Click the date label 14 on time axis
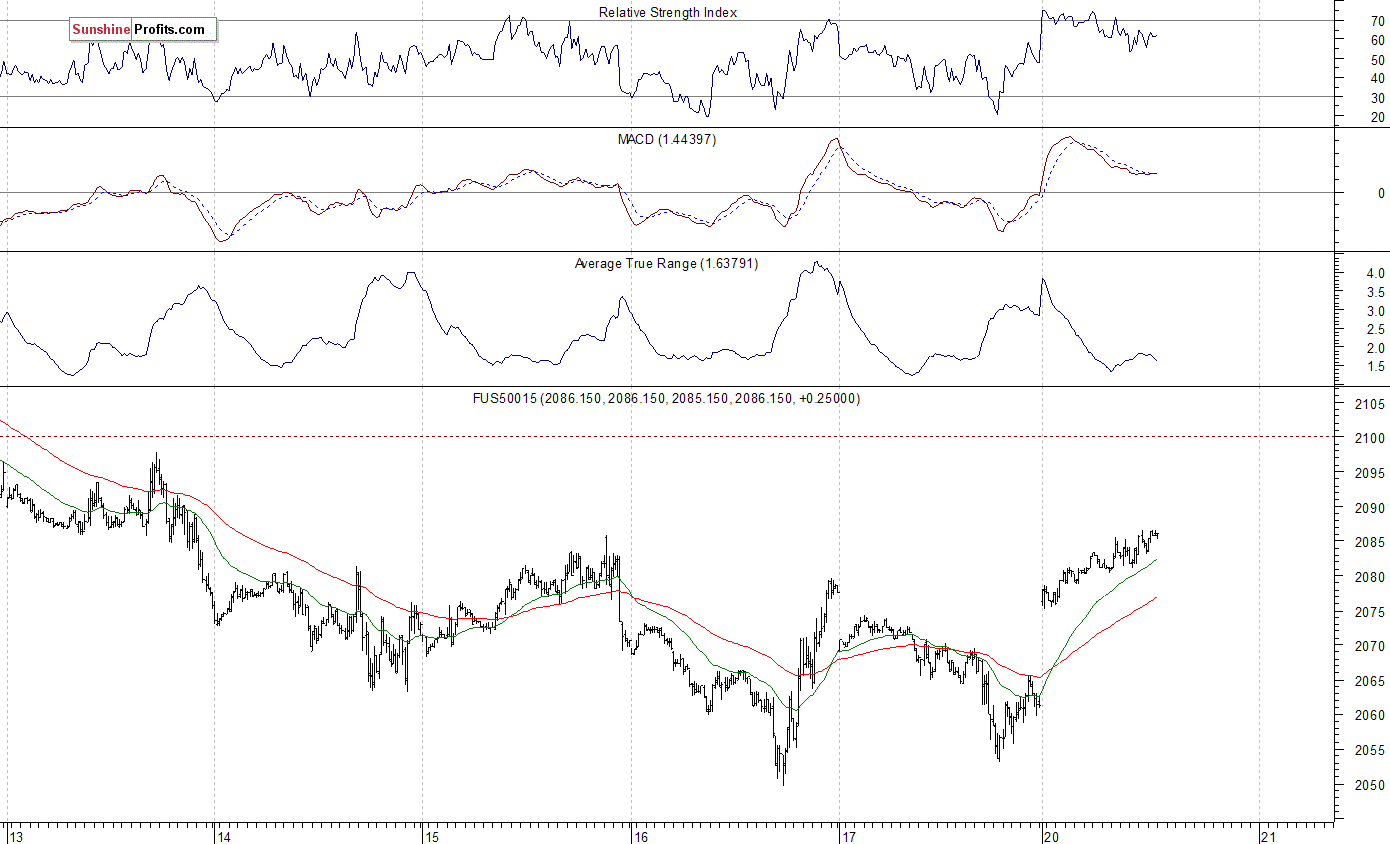This screenshot has height=844, width=1390. pyautogui.click(x=224, y=836)
